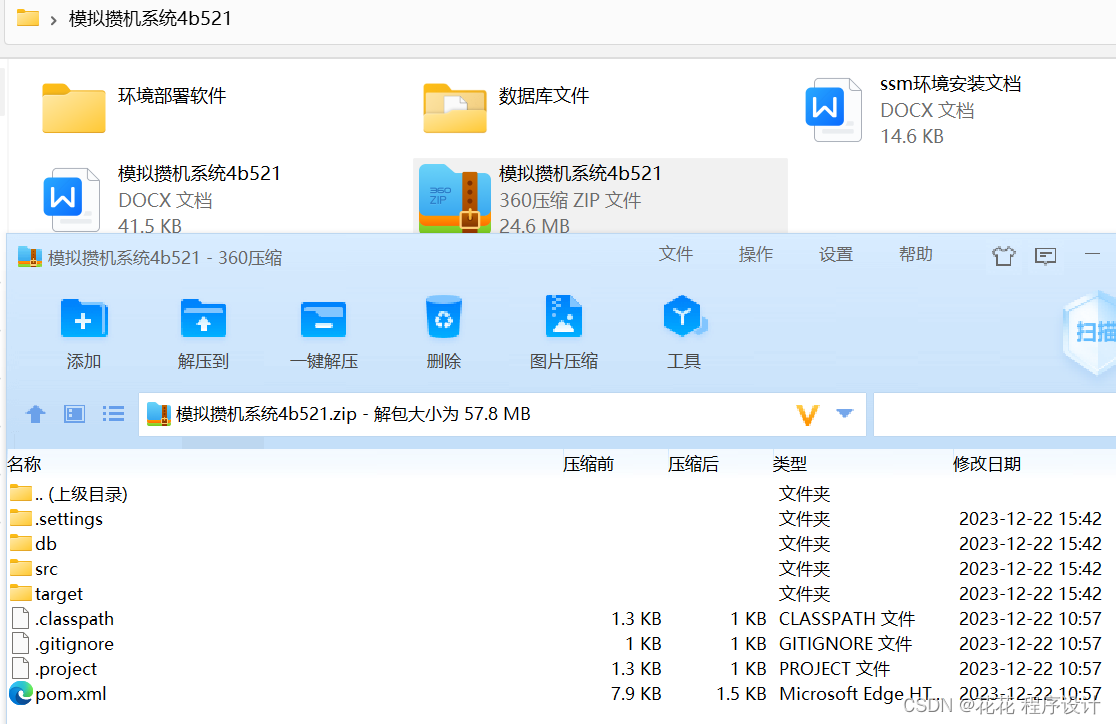
Task: Click the CLASSPATH 文件 type cell
Action: click(x=847, y=619)
